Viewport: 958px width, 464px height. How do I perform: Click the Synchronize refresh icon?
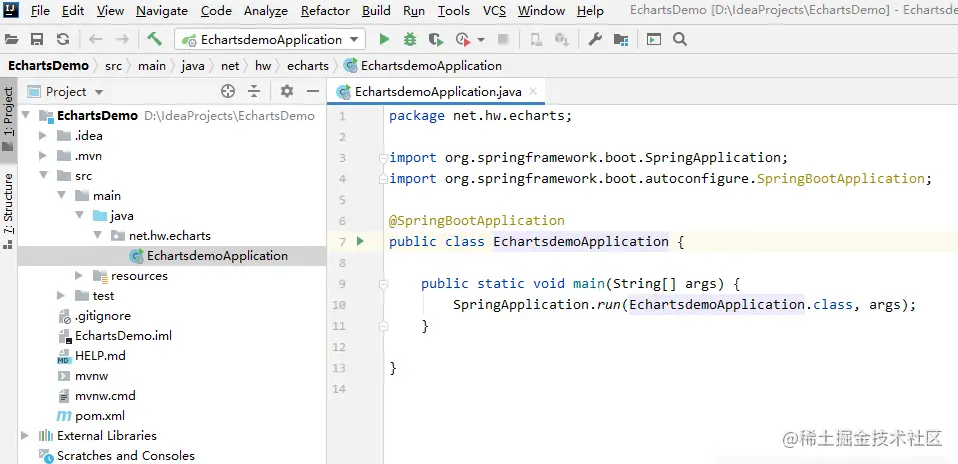pos(63,40)
